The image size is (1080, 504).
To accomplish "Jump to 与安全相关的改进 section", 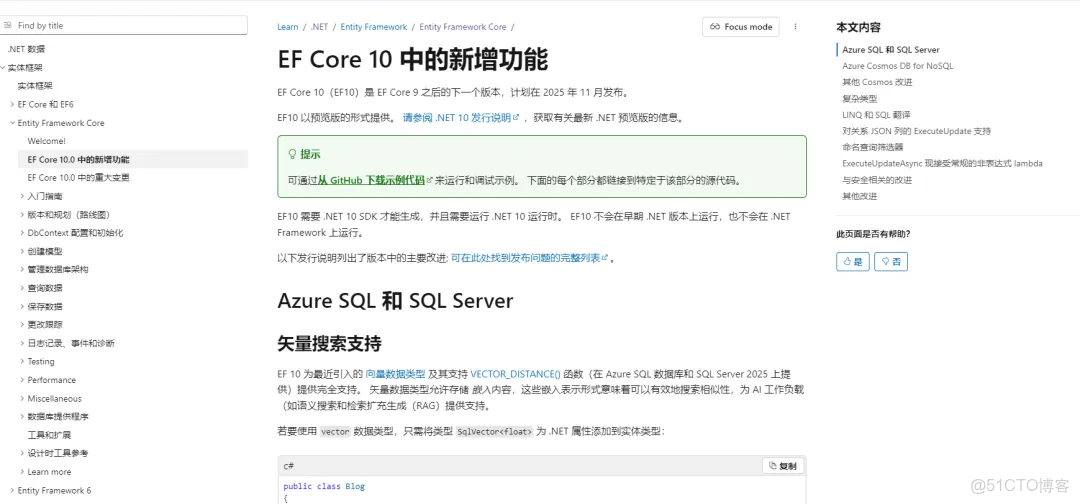I will pos(877,180).
